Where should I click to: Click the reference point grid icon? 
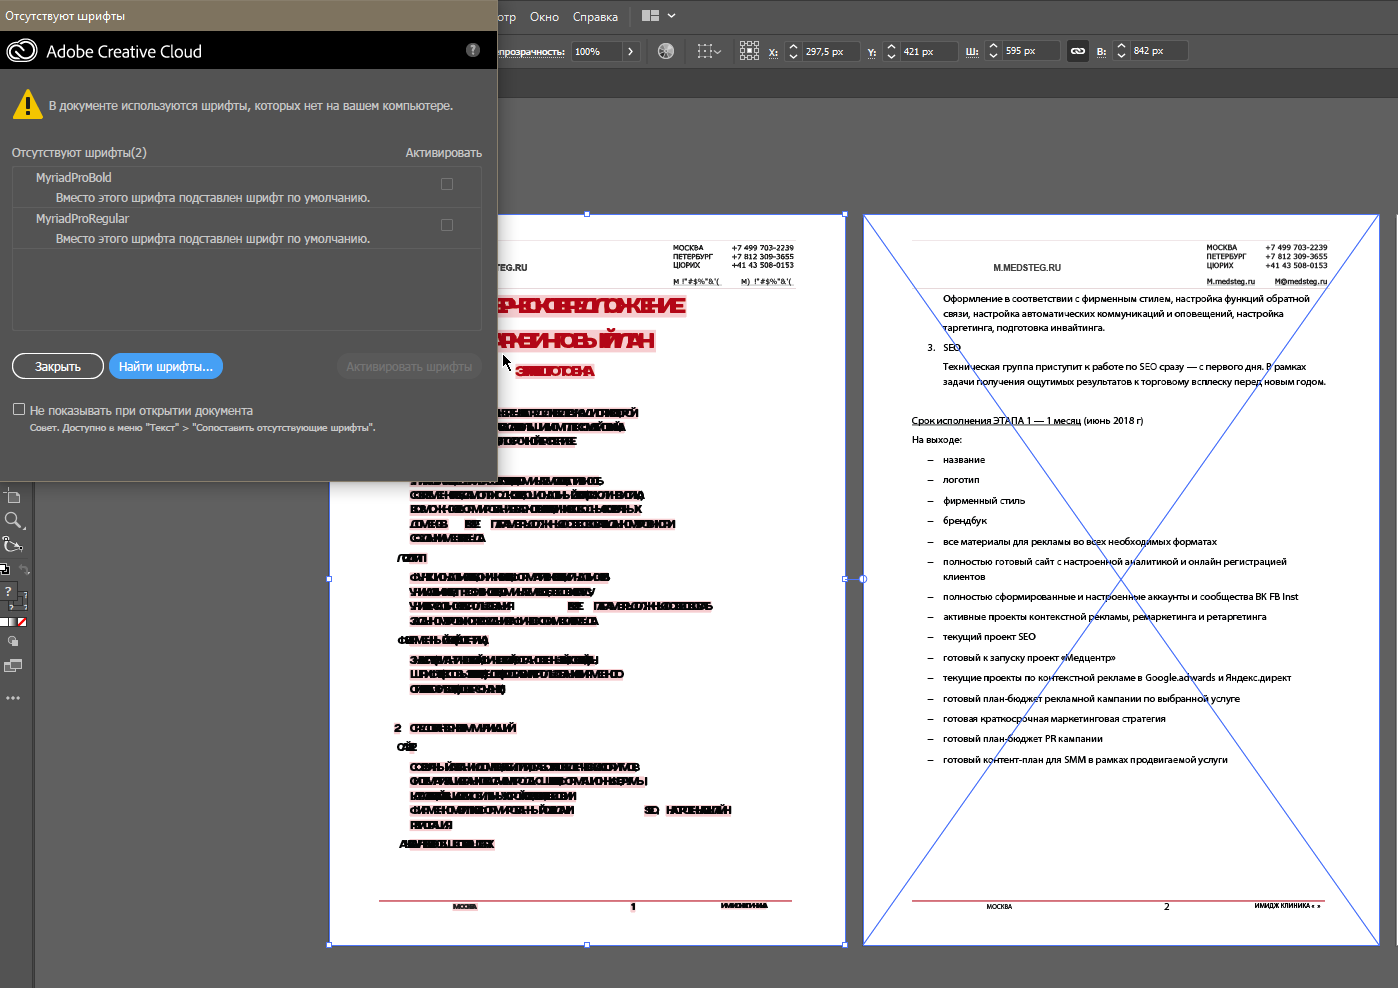(749, 51)
